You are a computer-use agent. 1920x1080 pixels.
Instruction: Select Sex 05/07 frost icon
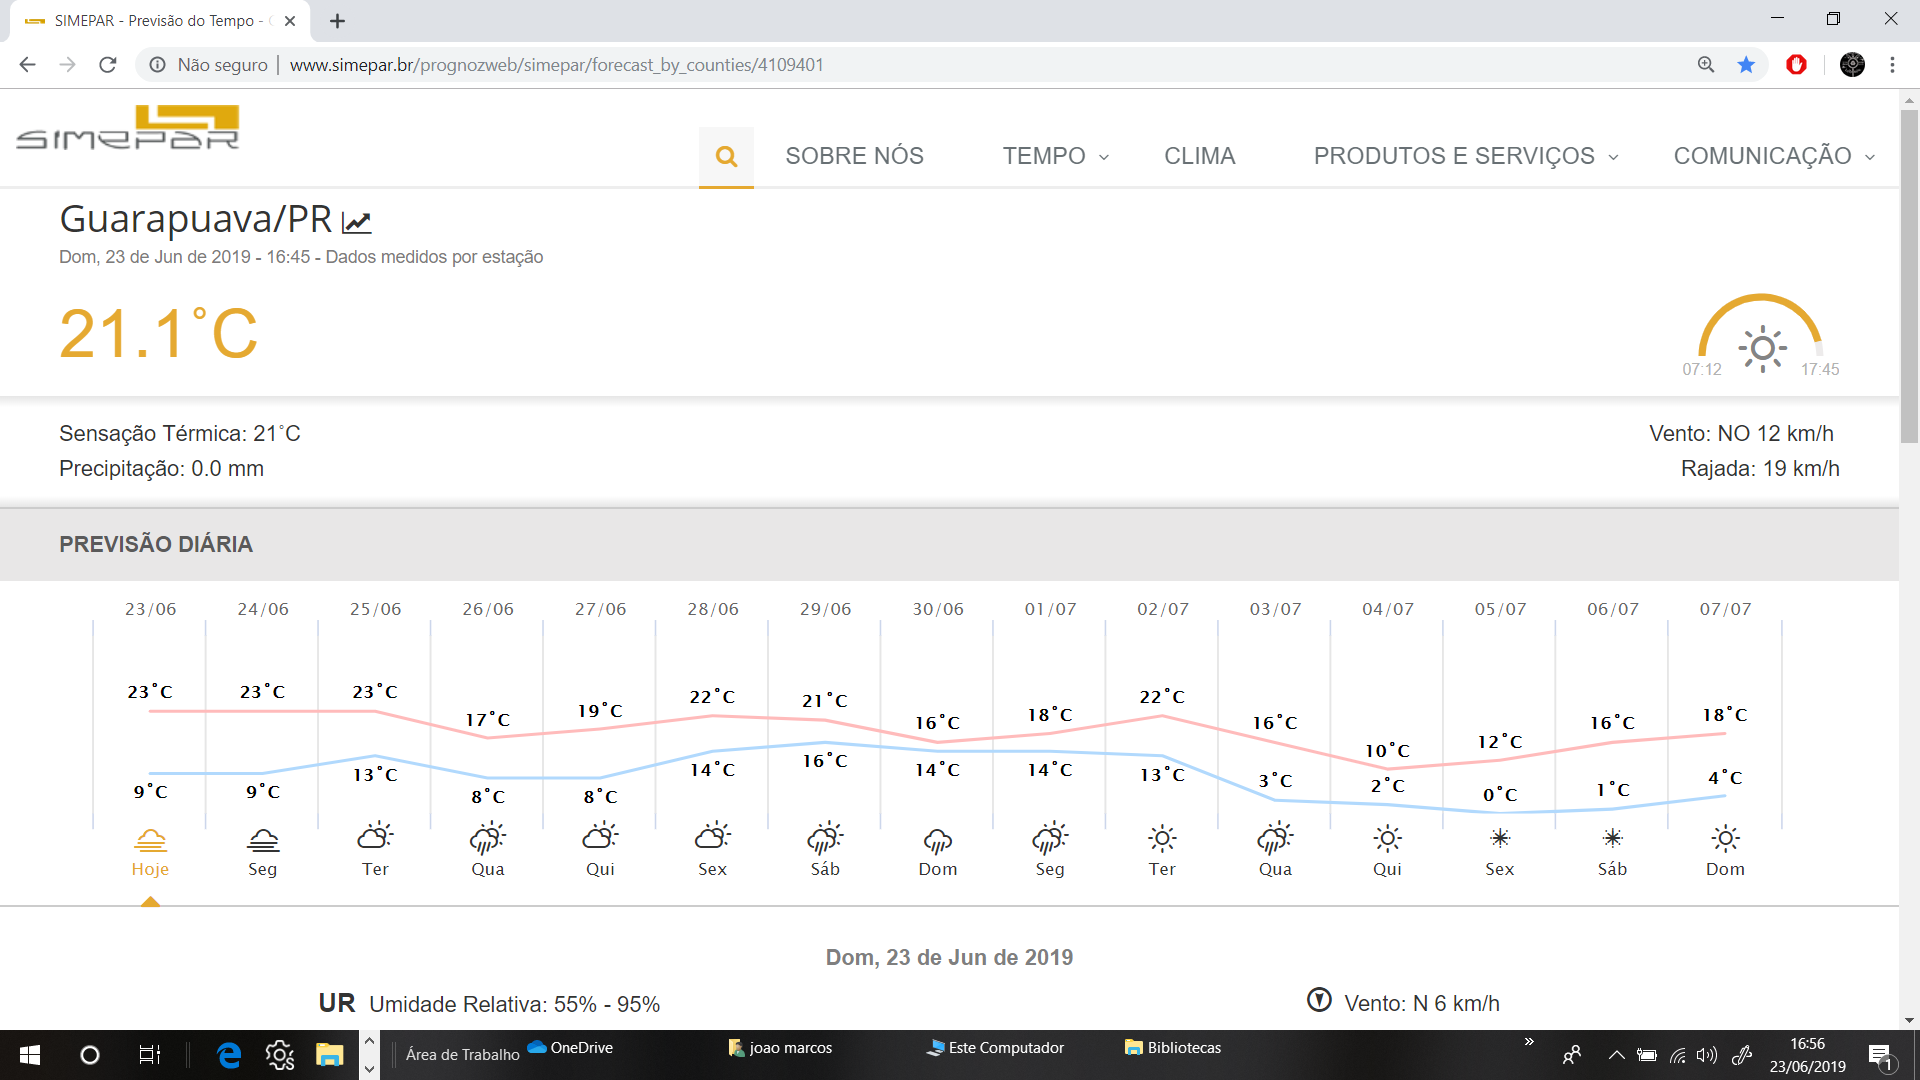click(x=1500, y=838)
